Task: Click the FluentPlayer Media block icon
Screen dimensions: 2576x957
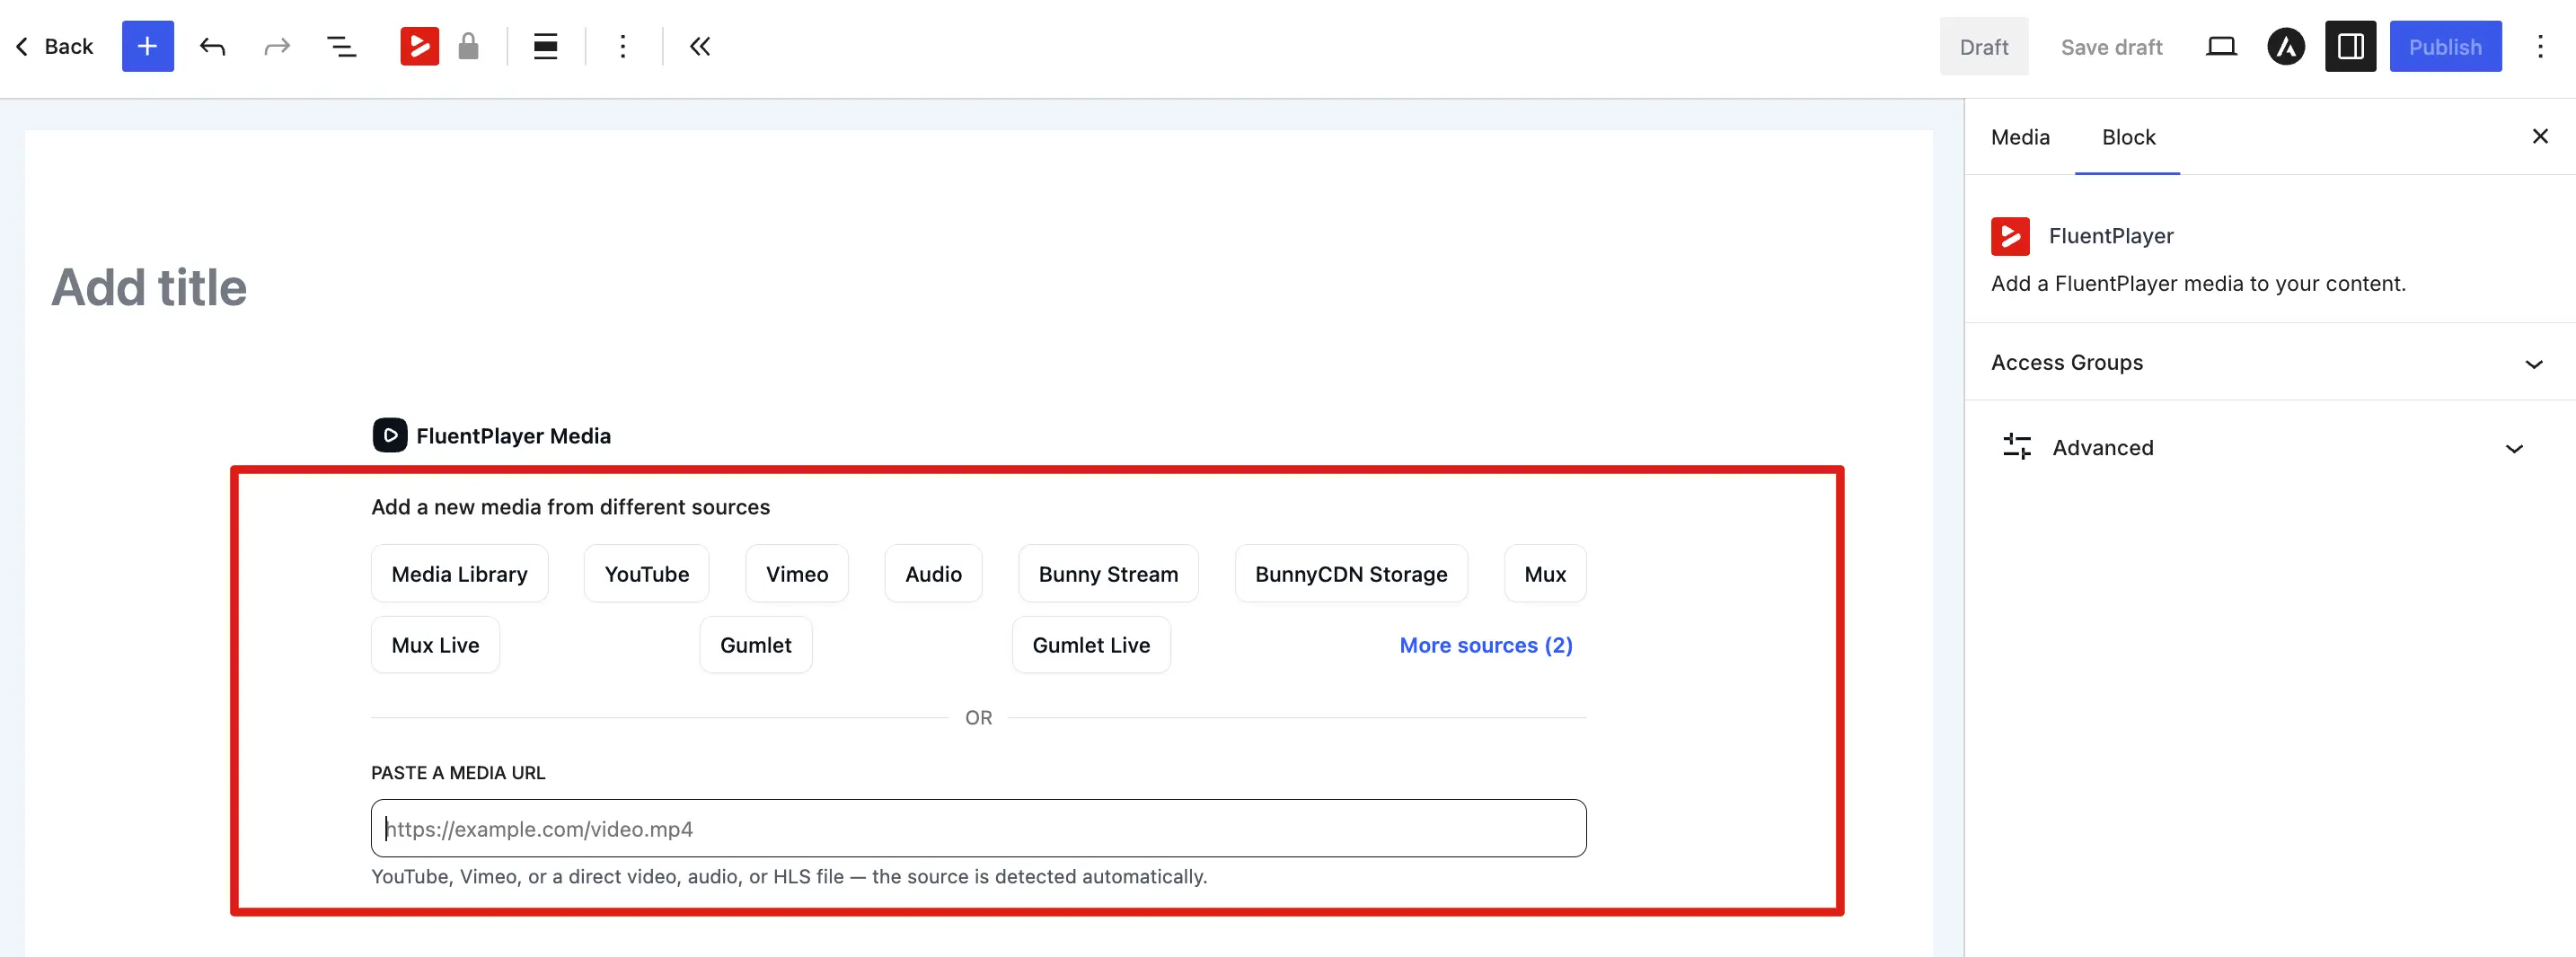Action: pos(390,435)
